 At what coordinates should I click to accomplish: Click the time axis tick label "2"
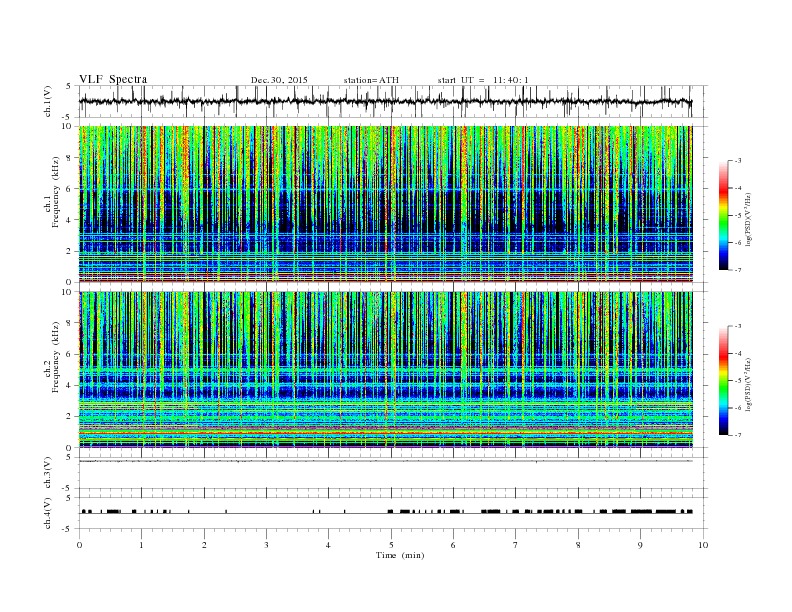(x=204, y=545)
